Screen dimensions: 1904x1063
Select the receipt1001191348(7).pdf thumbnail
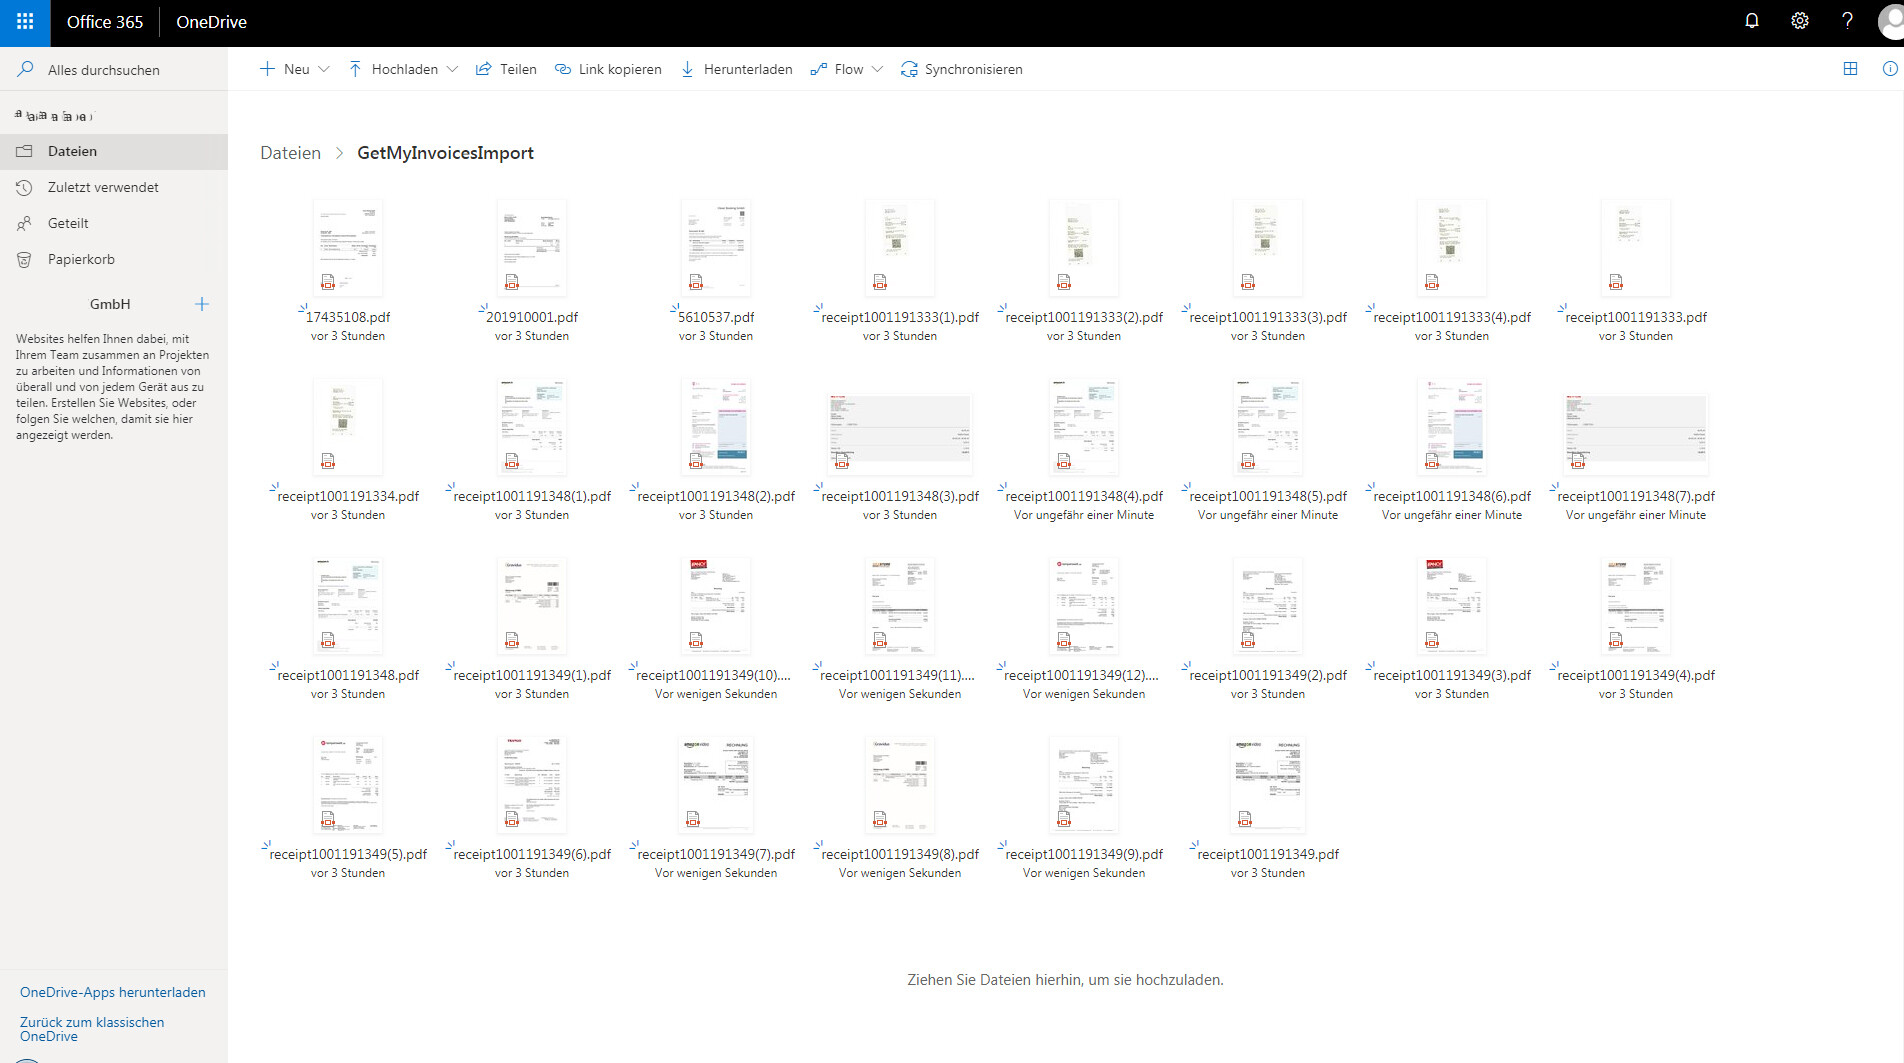click(1636, 433)
